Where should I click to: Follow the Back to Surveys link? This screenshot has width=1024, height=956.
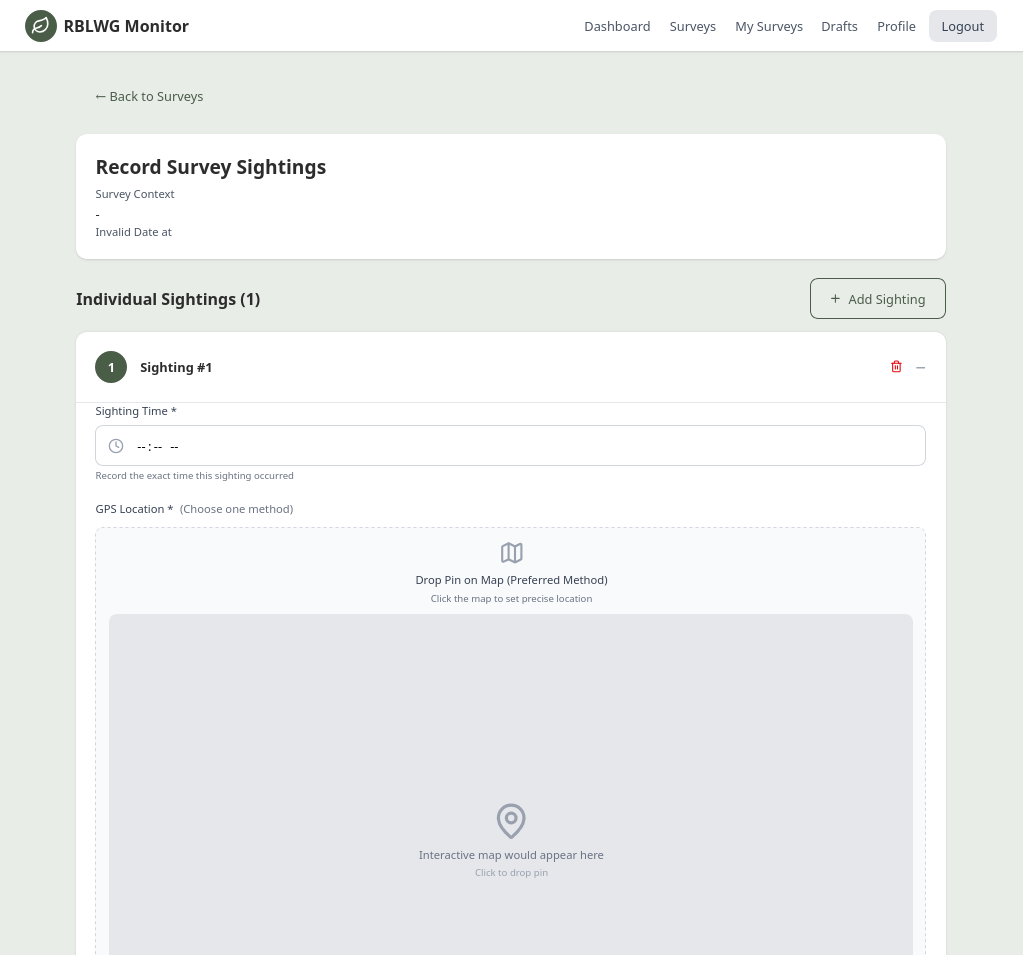(149, 97)
